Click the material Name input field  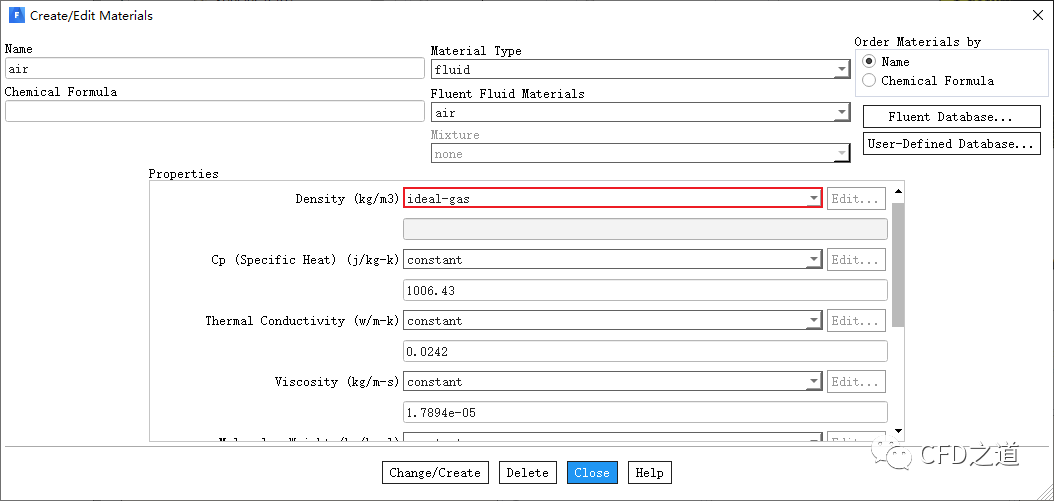point(214,69)
